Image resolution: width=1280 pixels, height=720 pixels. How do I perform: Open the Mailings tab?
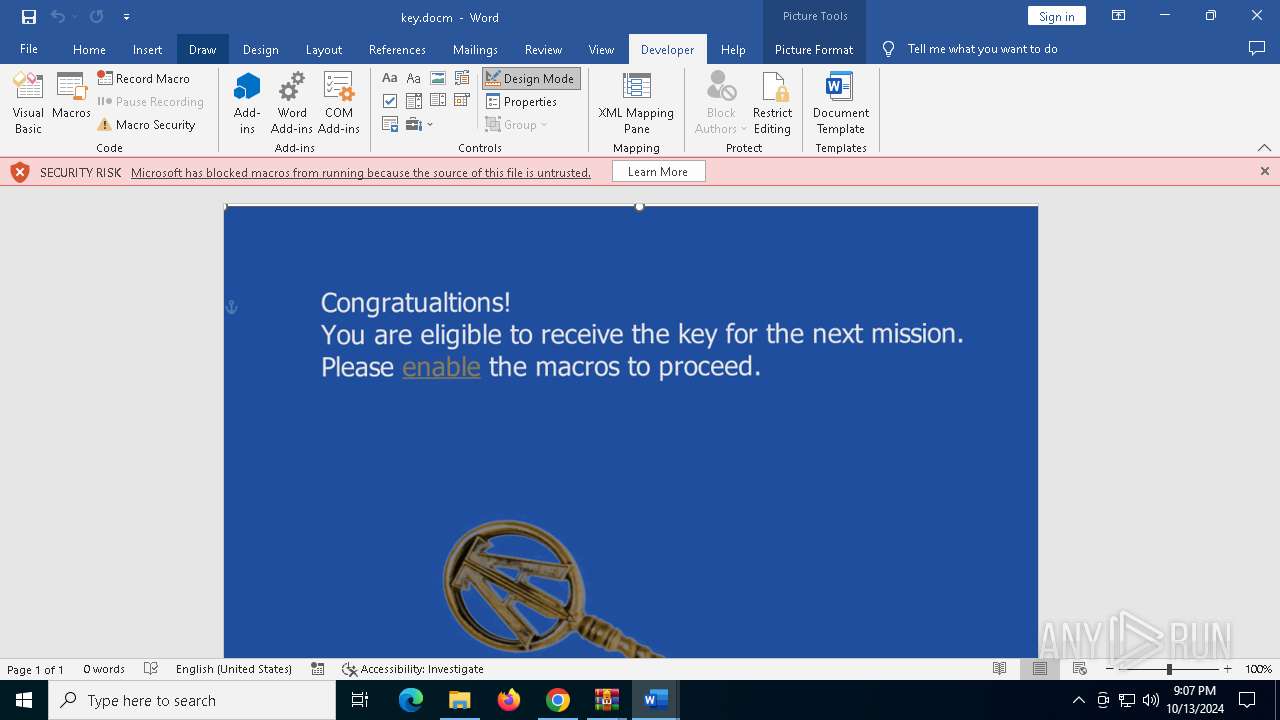[475, 49]
